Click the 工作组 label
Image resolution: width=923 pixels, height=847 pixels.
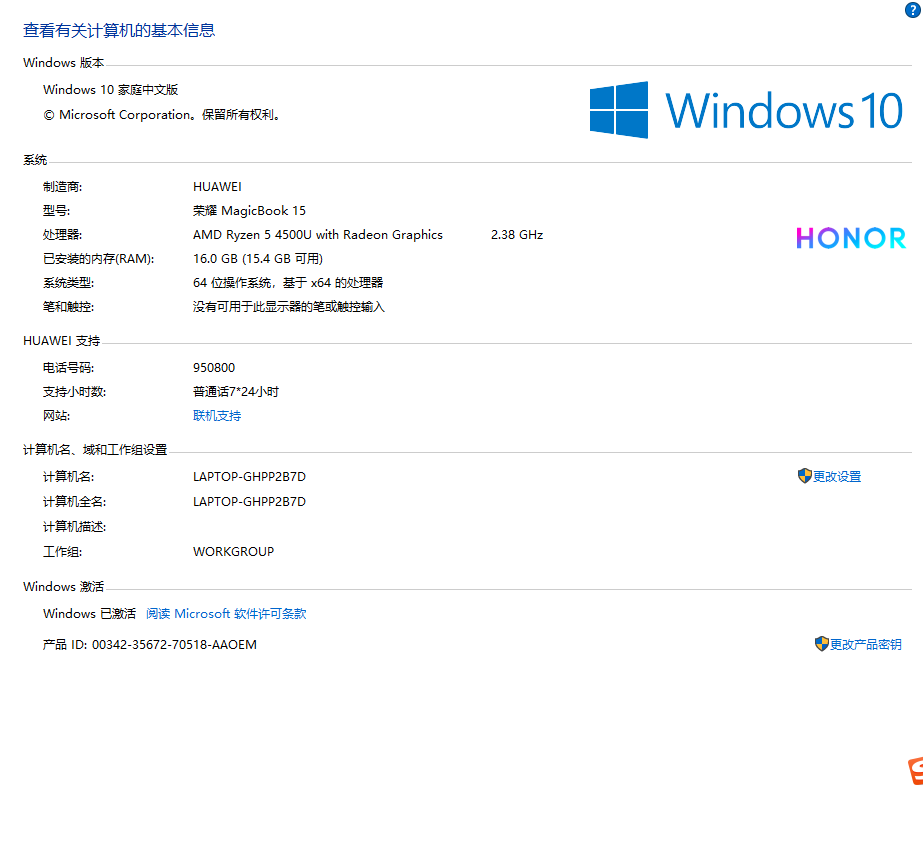(62, 552)
